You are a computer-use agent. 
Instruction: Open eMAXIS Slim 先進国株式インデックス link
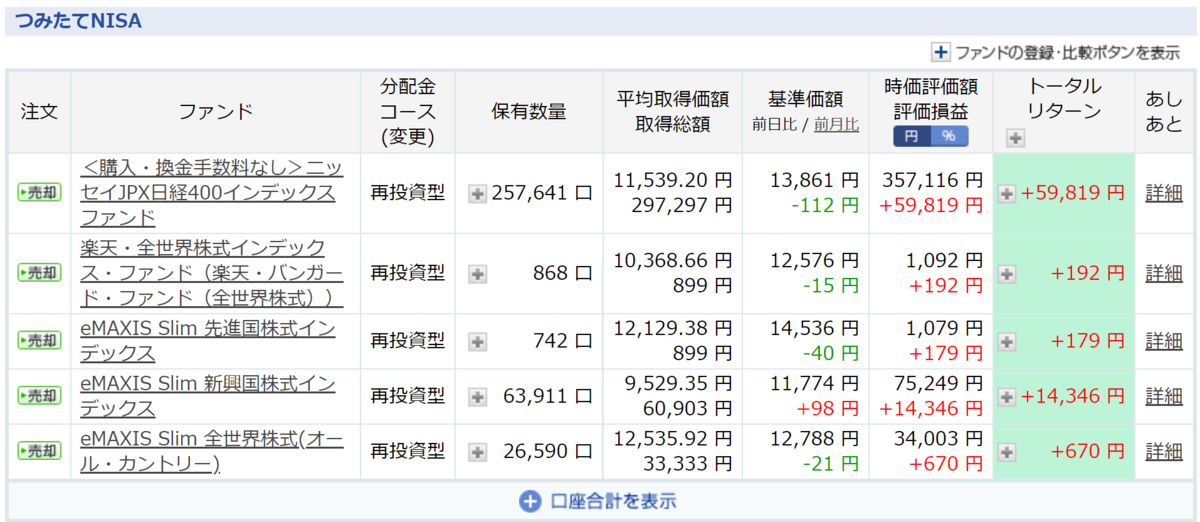coord(208,341)
